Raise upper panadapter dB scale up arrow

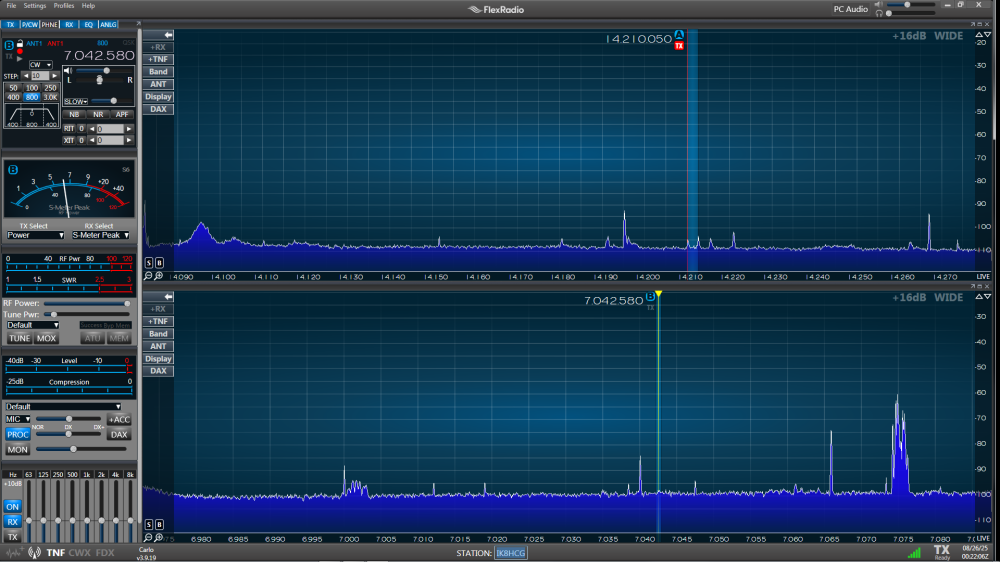980,35
